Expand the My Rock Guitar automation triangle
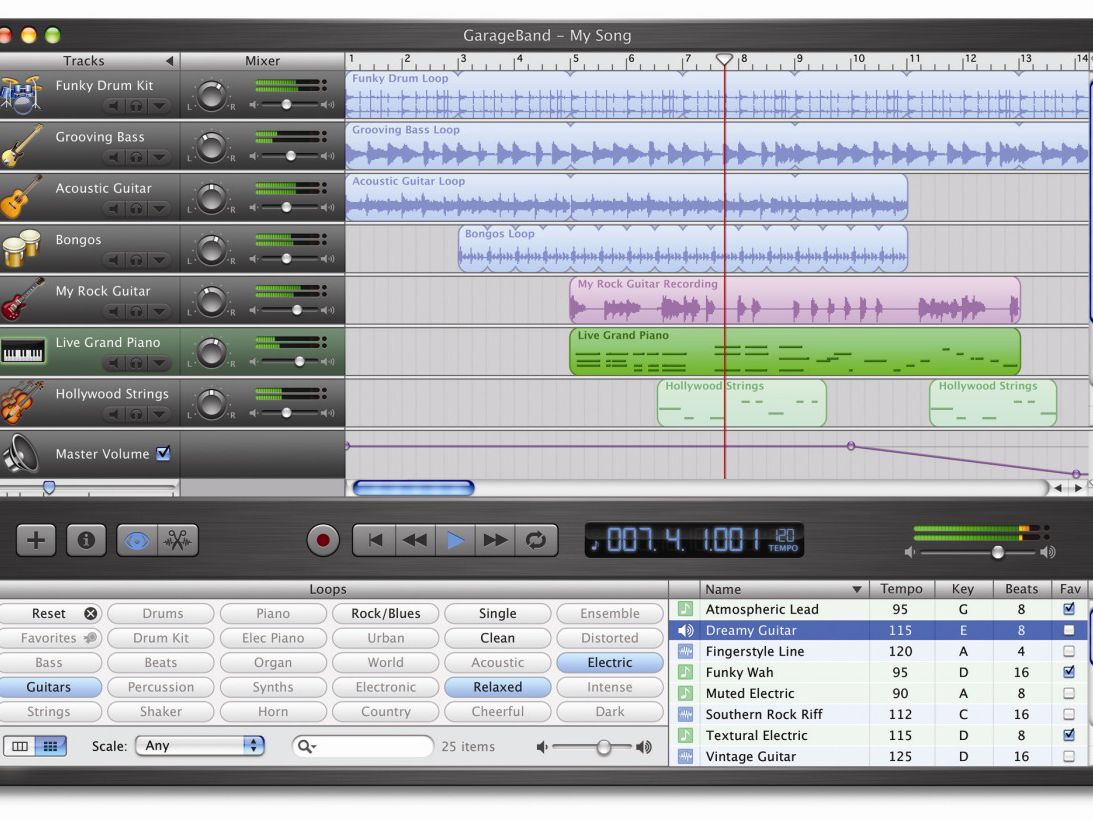Image resolution: width=1093 pixels, height=820 pixels. (x=160, y=311)
